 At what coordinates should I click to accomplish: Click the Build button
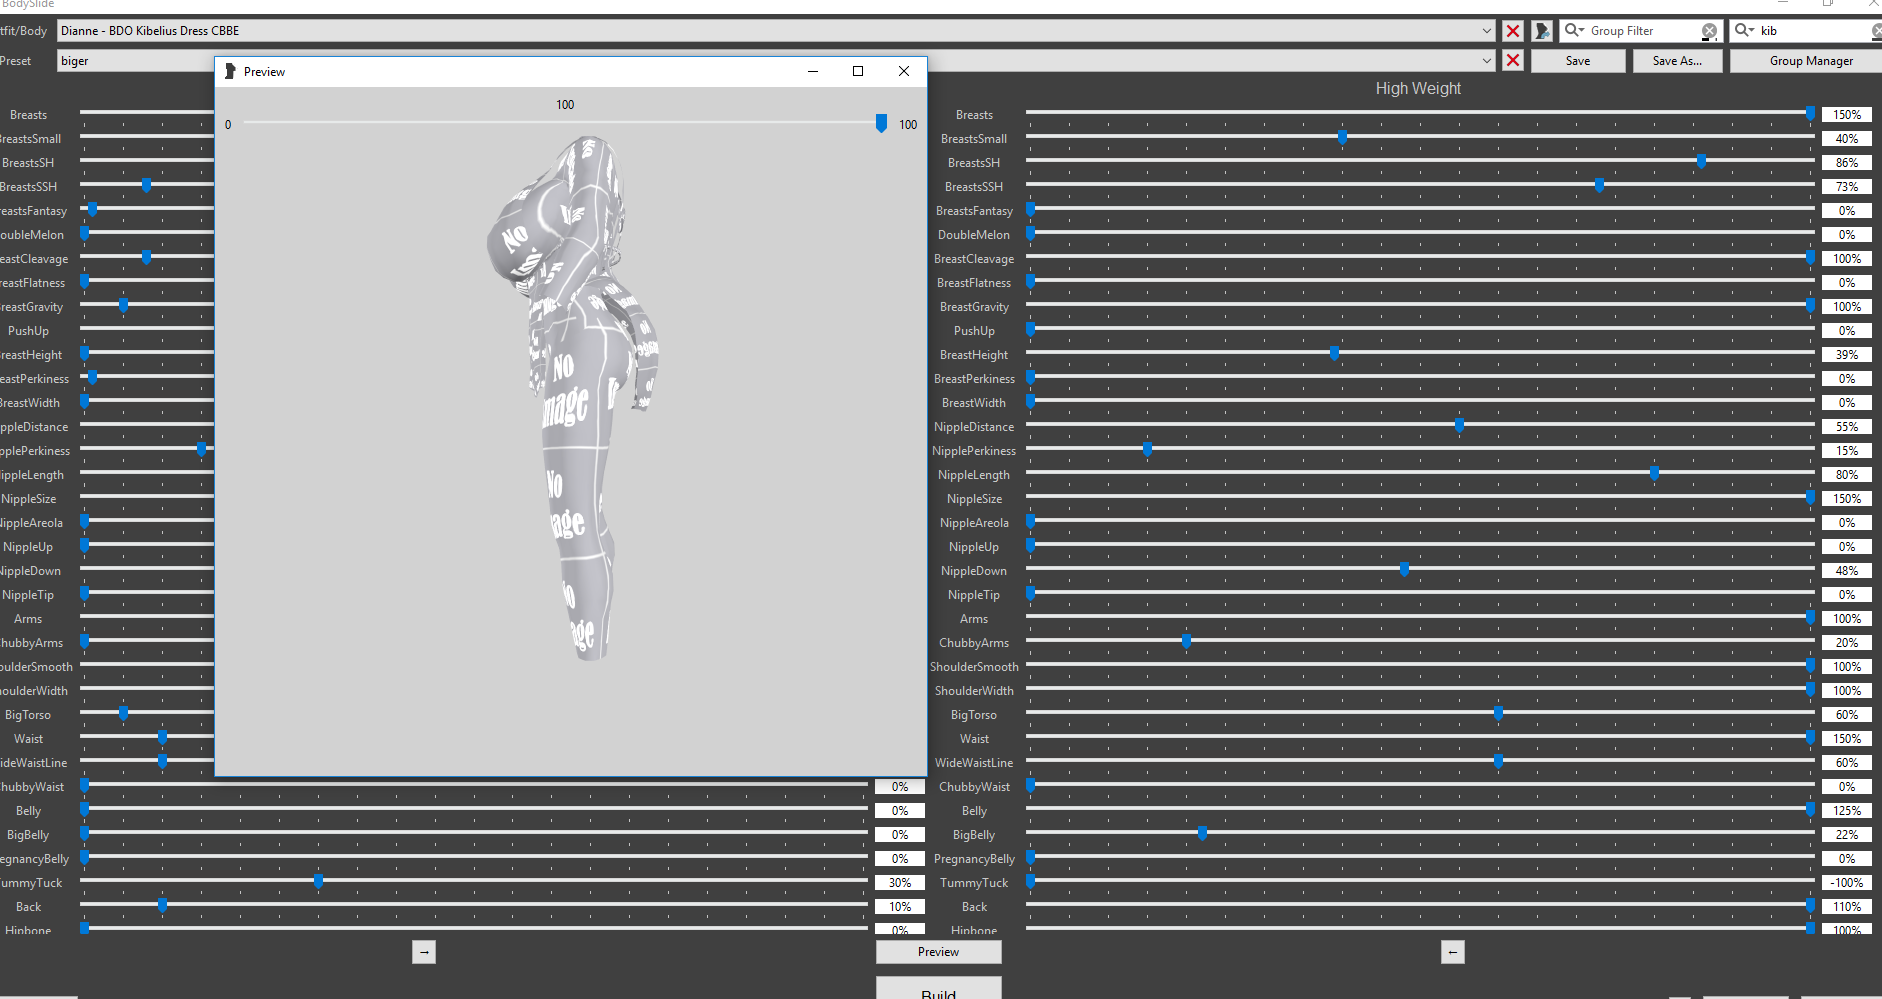point(938,990)
